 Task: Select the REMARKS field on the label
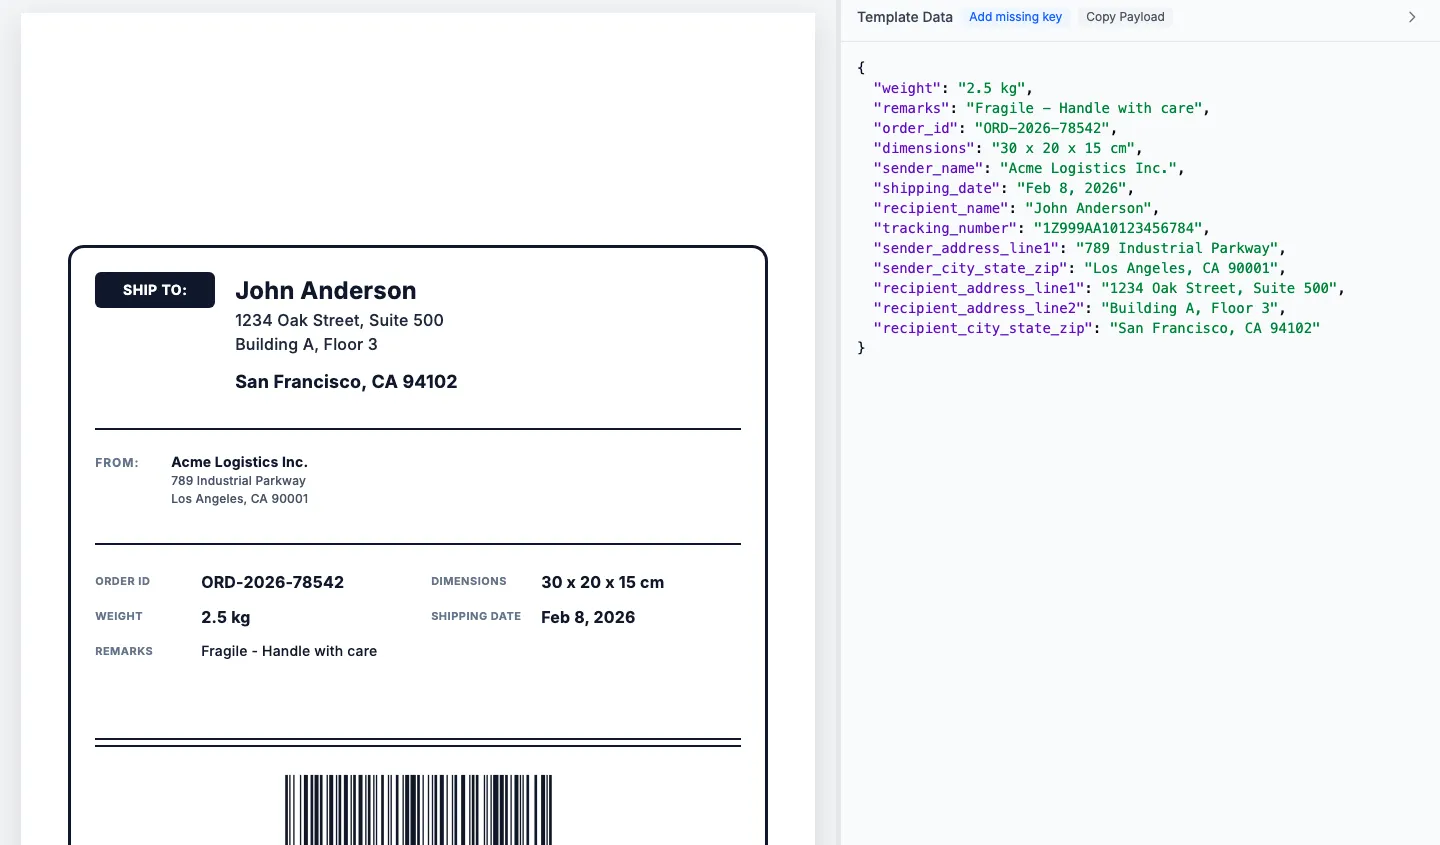click(123, 651)
